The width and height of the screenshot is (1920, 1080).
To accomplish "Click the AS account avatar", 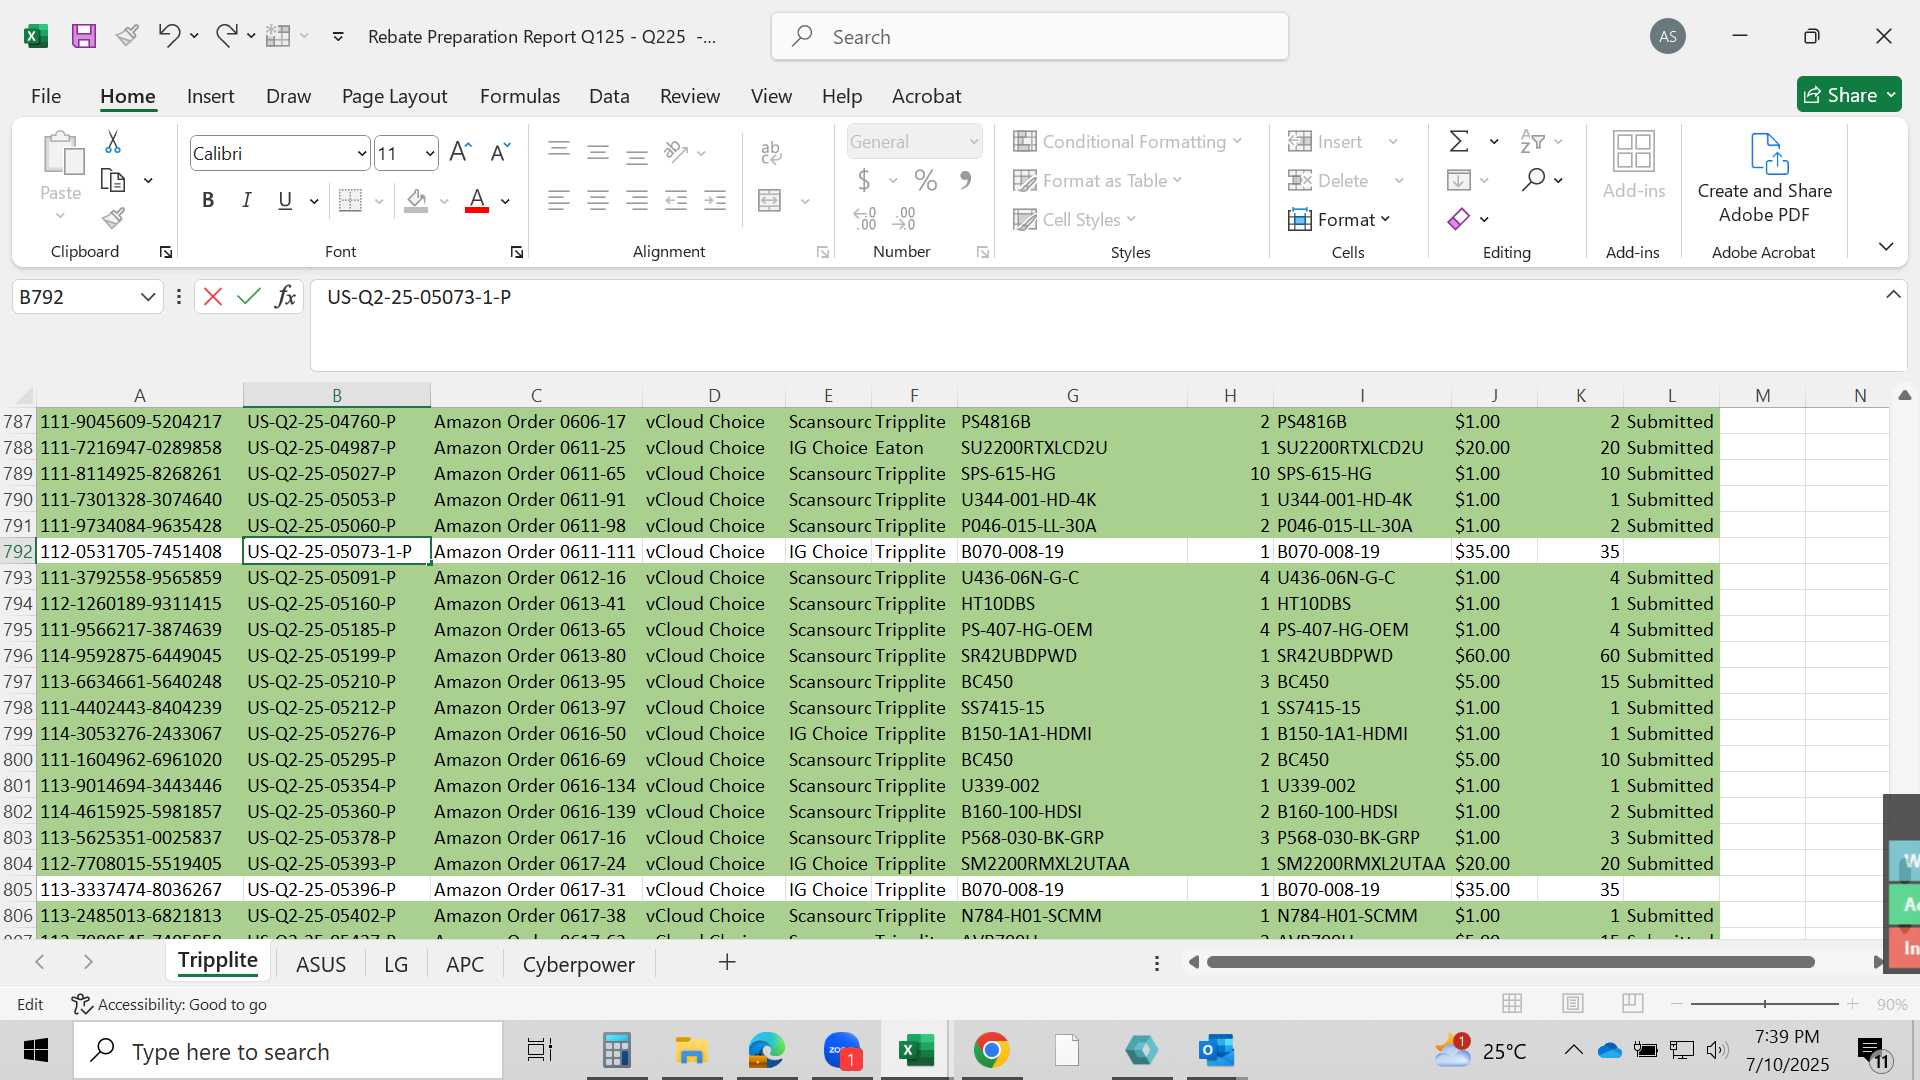I will tap(1667, 37).
